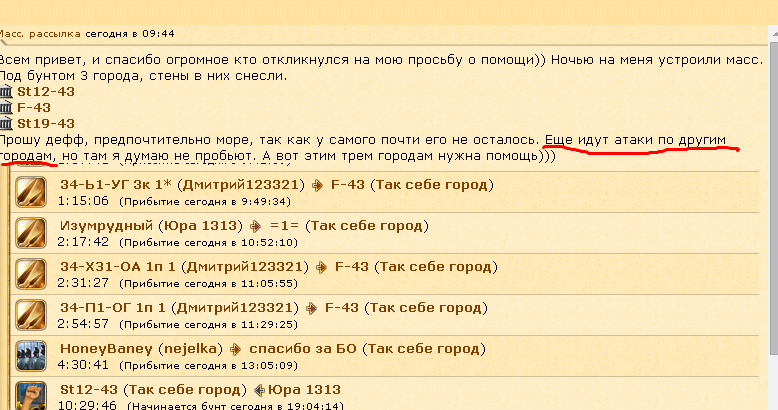Open the St19-43 city link in message
Image resolution: width=778 pixels, height=410 pixels.
(46, 124)
